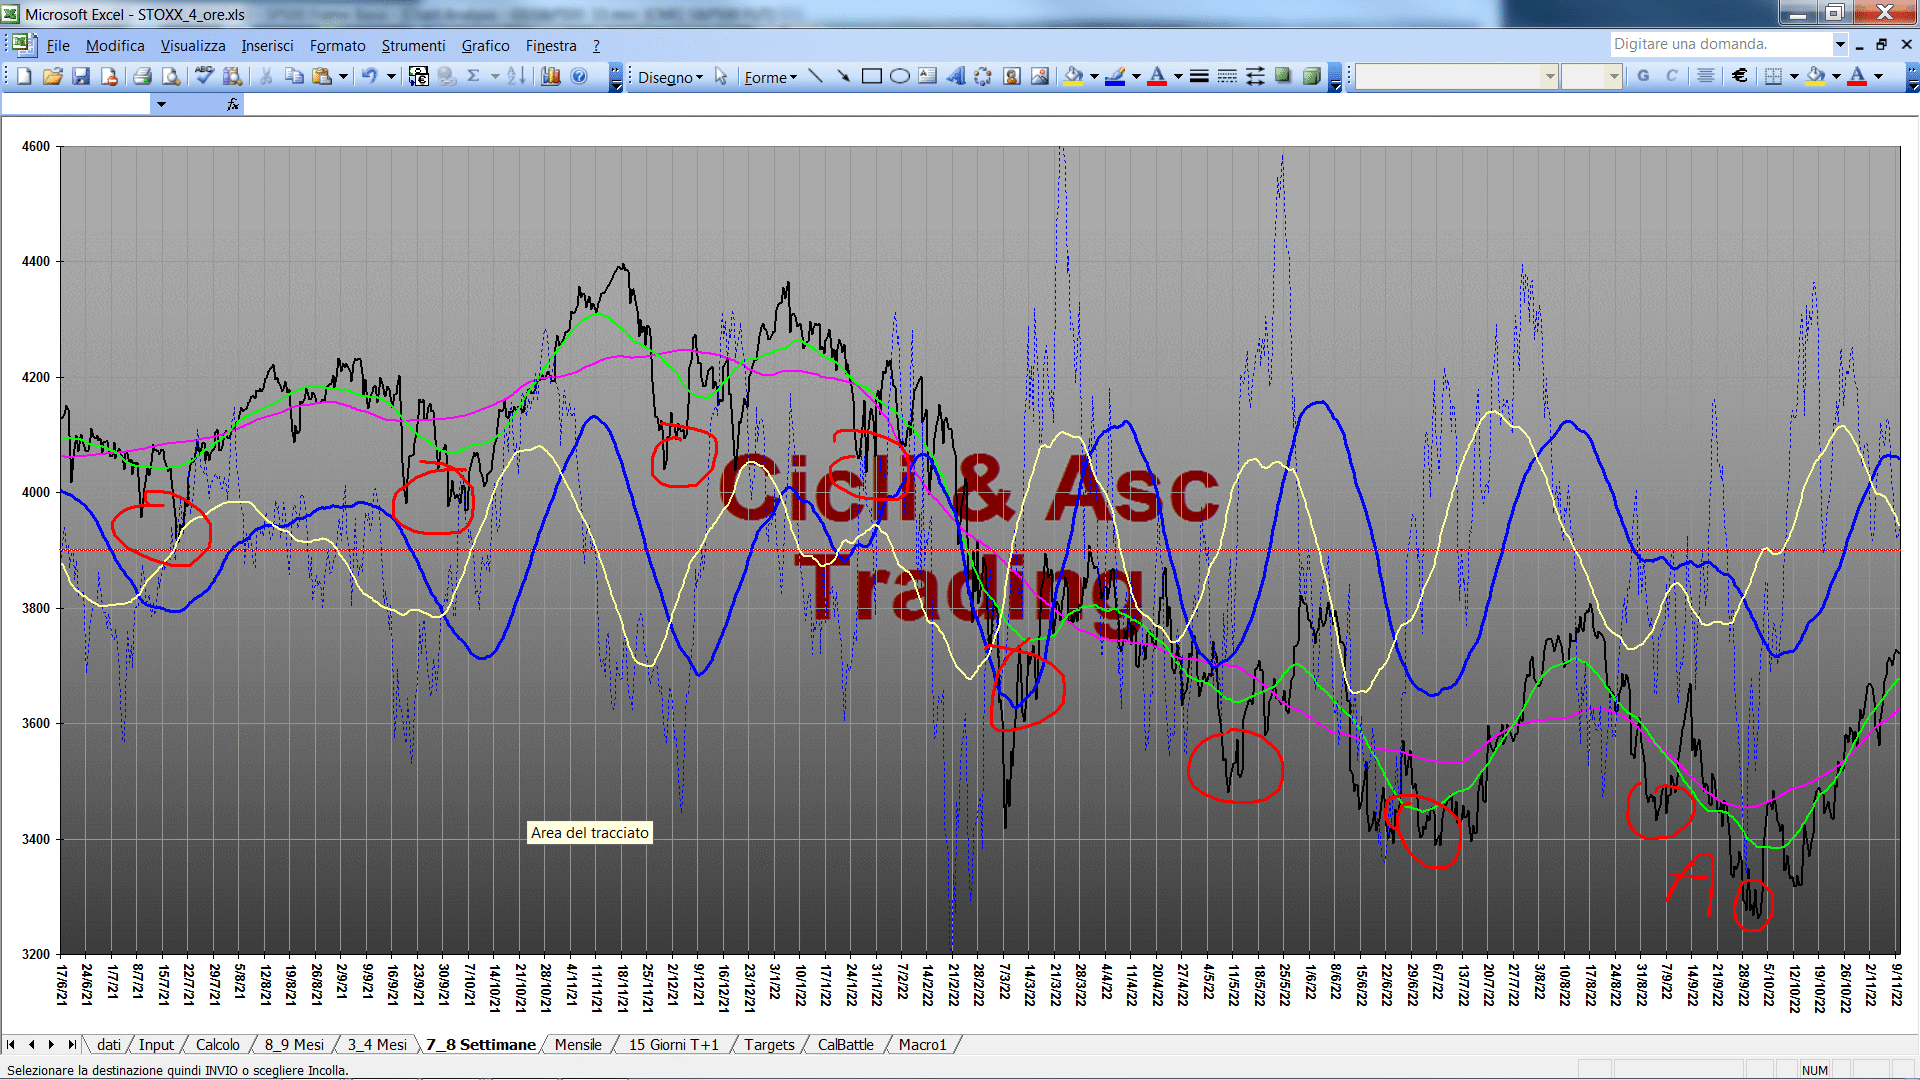Click the Shadow Style green square icon
Viewport: 1920px width, 1080px height.
point(1283,77)
